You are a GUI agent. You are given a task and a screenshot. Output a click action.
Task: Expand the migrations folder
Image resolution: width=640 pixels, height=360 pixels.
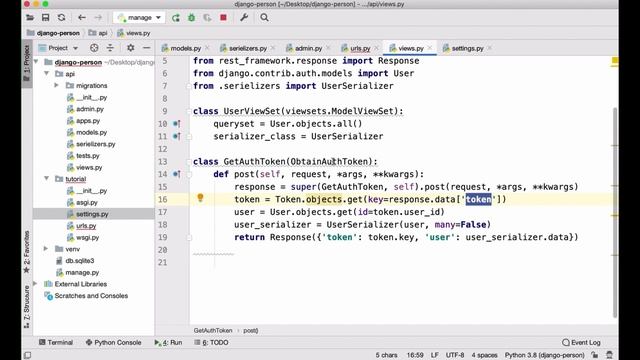56,85
